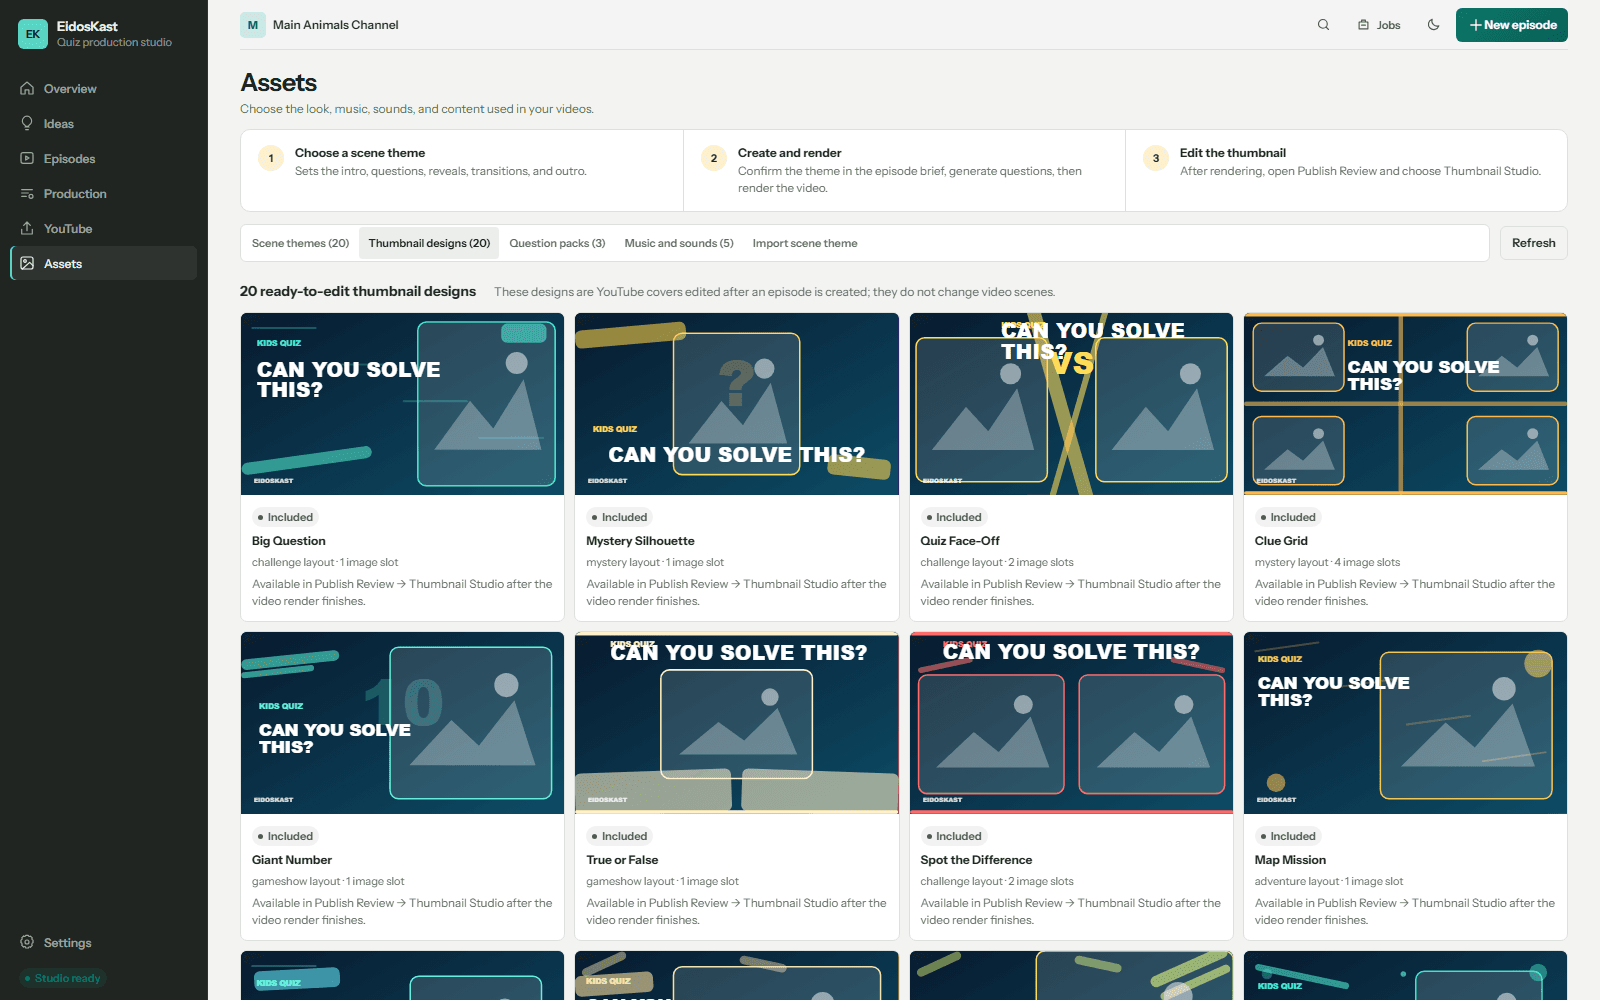Open Question packs (3) tab
The height and width of the screenshot is (1000, 1600).
557,243
